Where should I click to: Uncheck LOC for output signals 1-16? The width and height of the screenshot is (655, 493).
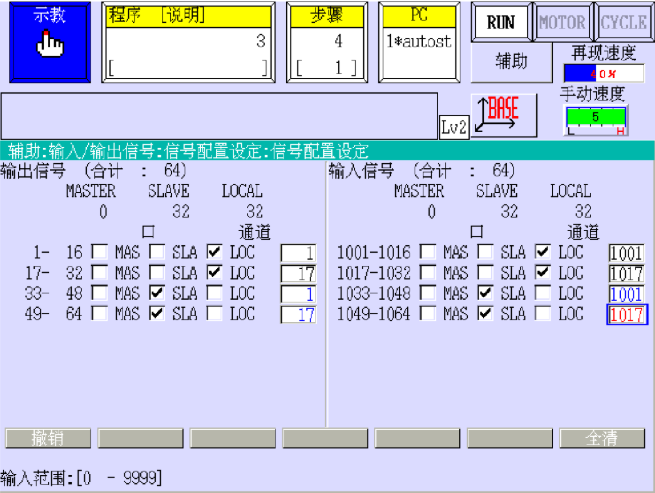(x=214, y=252)
